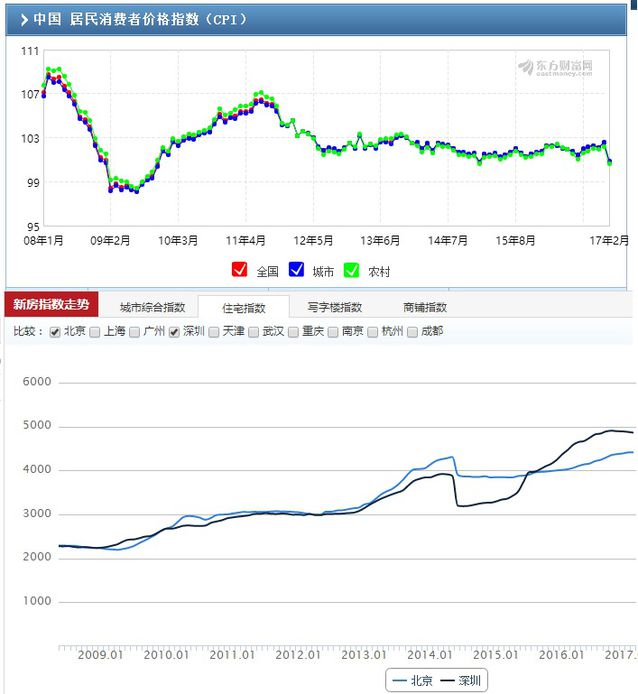
Task: Switch to the 城市综合指数 tab
Action: pos(152,307)
